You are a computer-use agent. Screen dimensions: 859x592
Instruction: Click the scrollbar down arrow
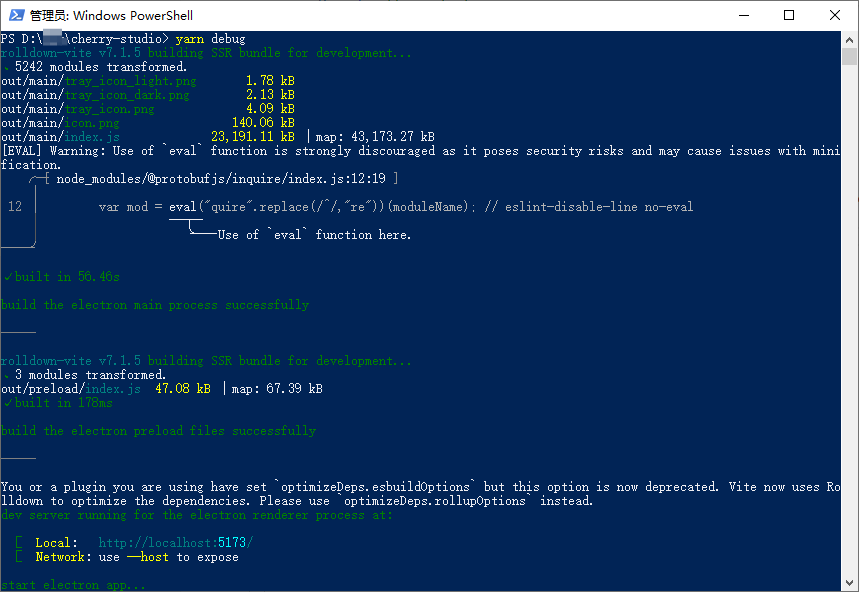coord(849,583)
